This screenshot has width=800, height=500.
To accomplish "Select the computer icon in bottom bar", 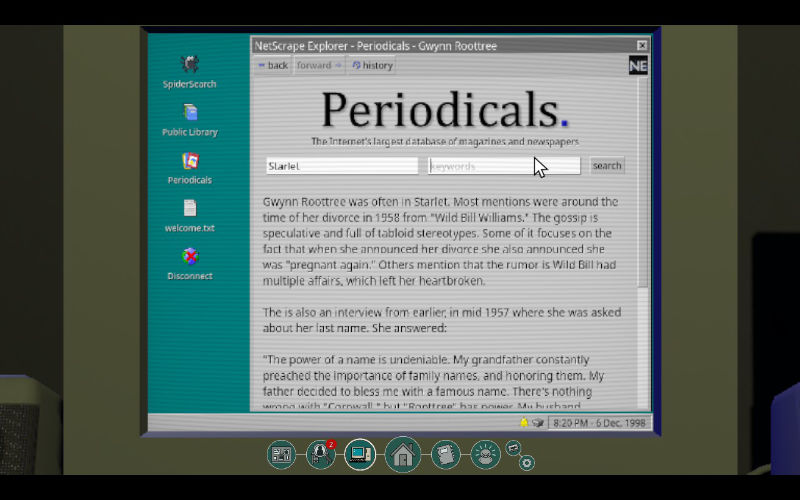I will (x=359, y=455).
